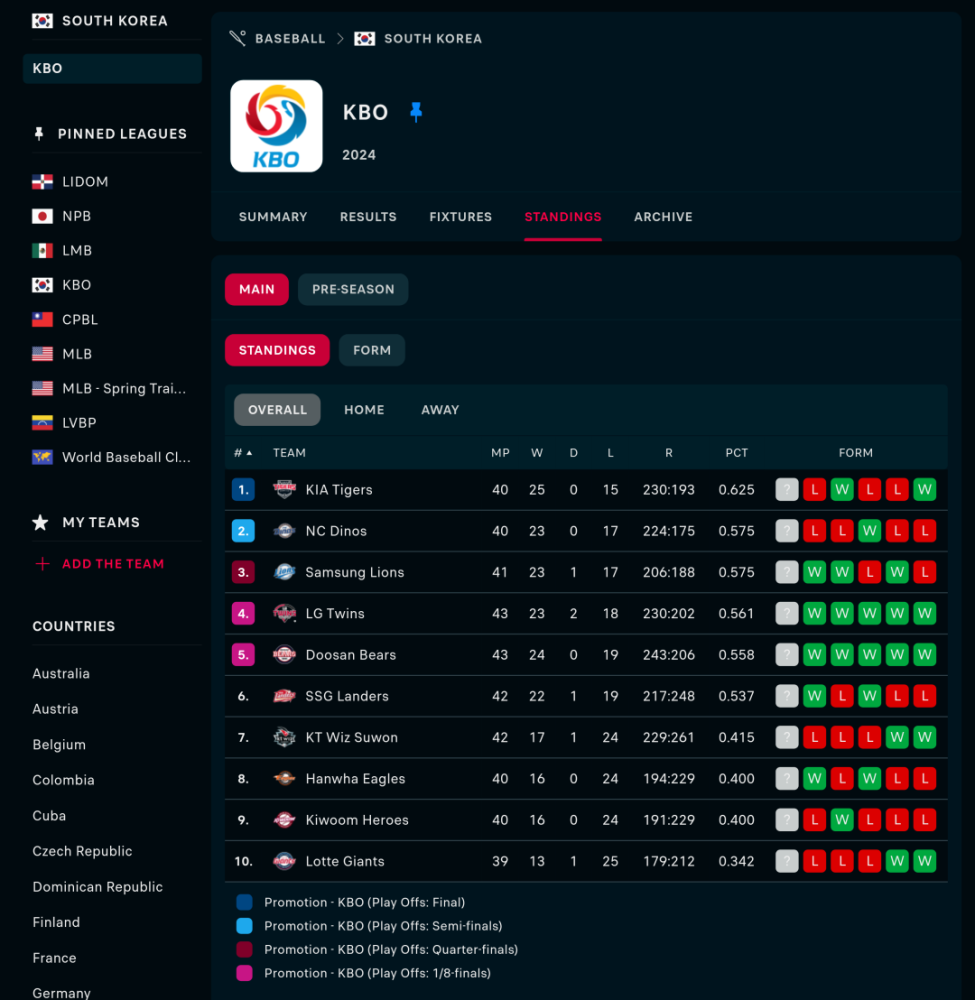975x1000 pixels.
Task: Click dark blue Play Offs Final legend swatch
Action: tap(244, 902)
